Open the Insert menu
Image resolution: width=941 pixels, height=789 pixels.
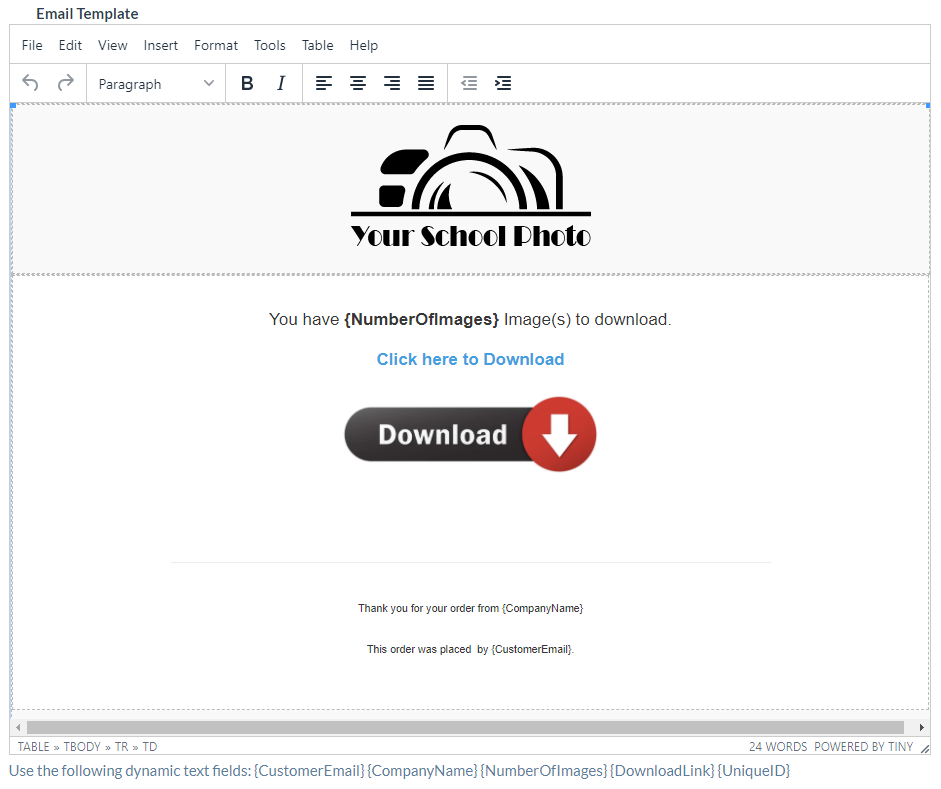(161, 45)
